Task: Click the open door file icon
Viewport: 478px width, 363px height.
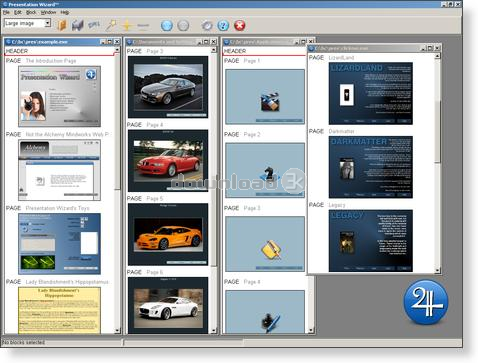Action: [x=62, y=25]
